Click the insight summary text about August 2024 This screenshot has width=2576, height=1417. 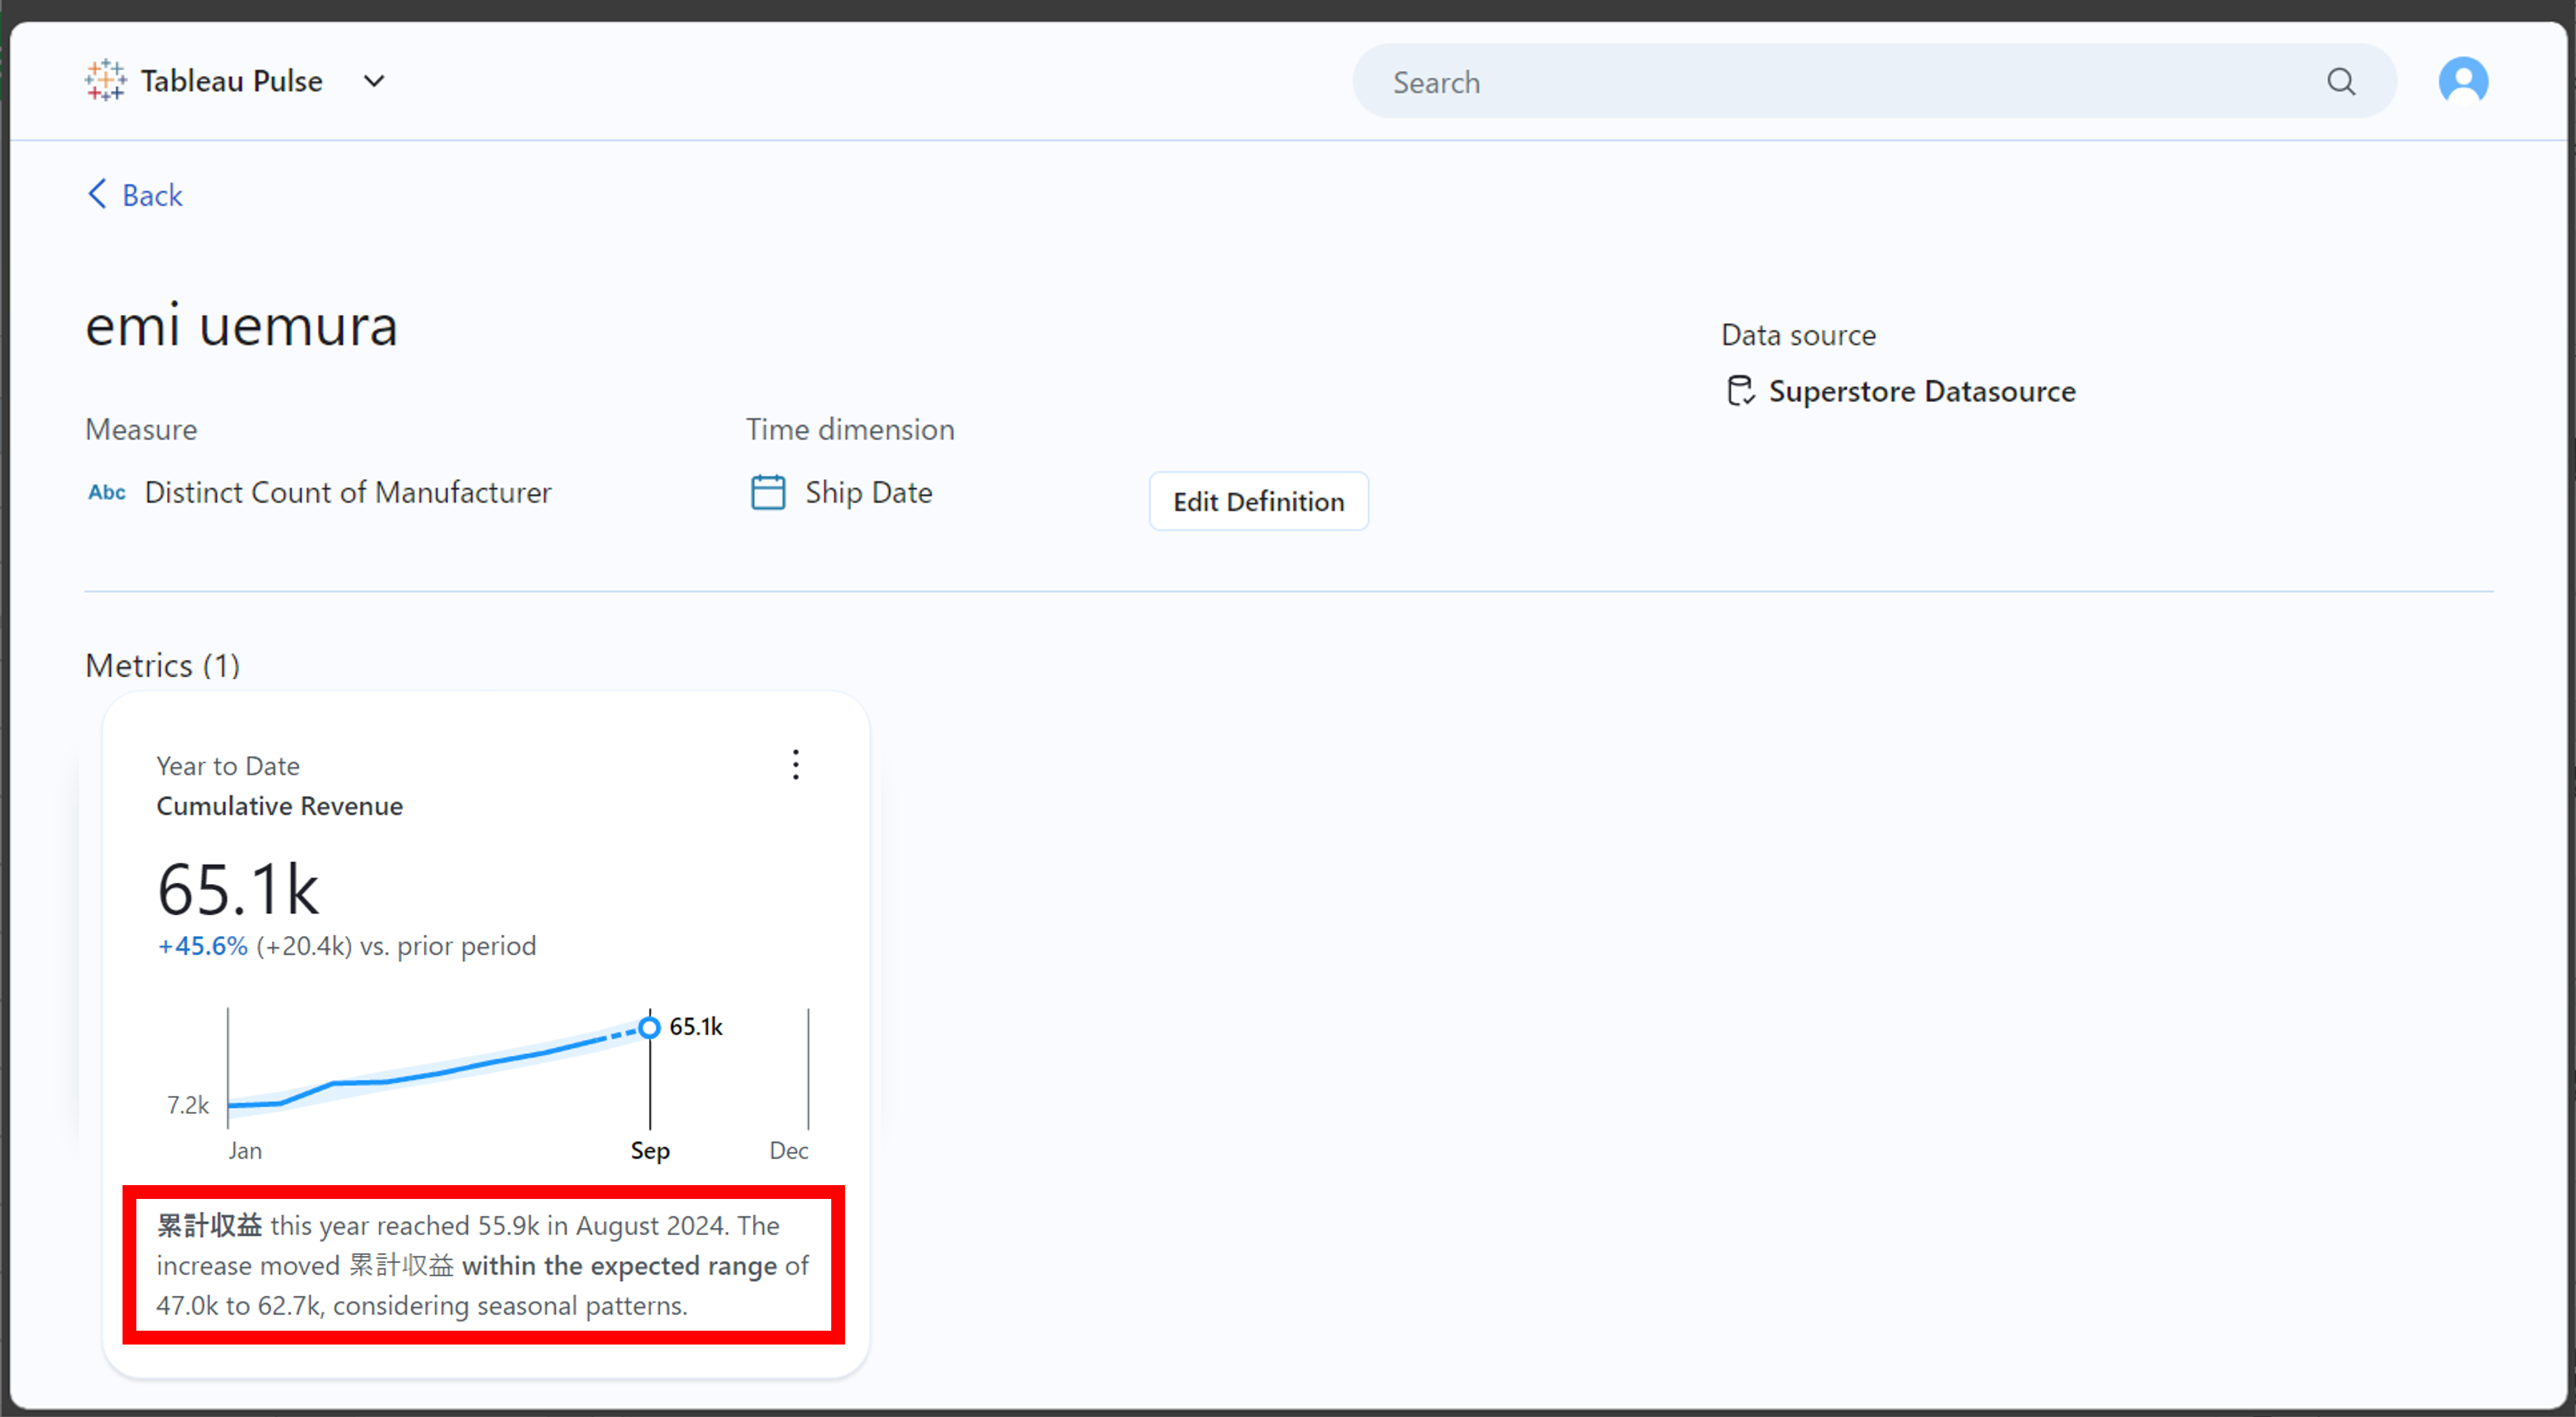pos(483,1265)
